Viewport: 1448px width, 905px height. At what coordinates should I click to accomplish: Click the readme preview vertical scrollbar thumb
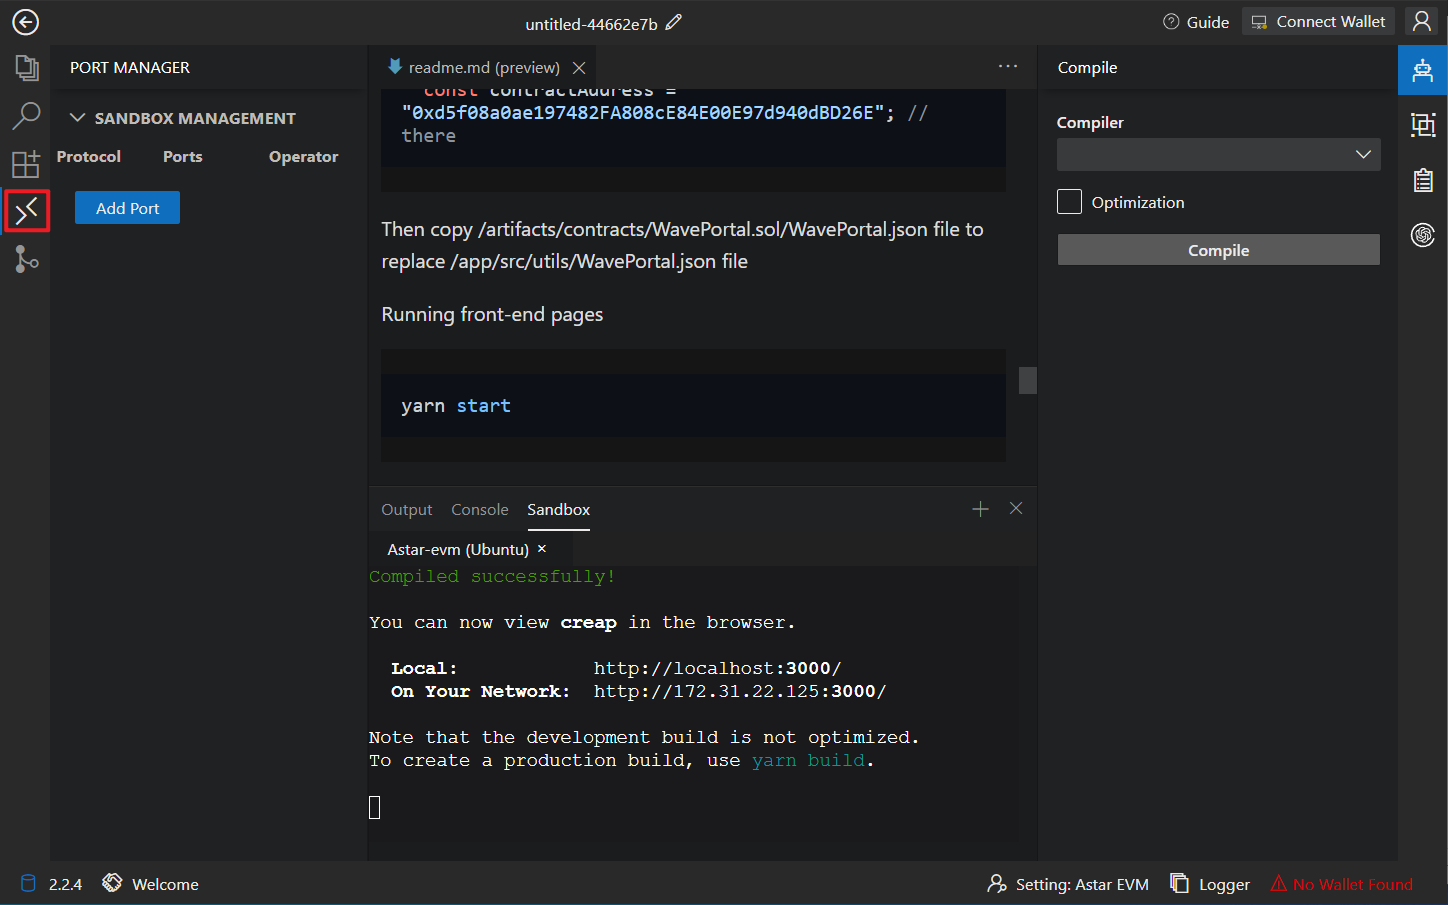pos(1027,380)
